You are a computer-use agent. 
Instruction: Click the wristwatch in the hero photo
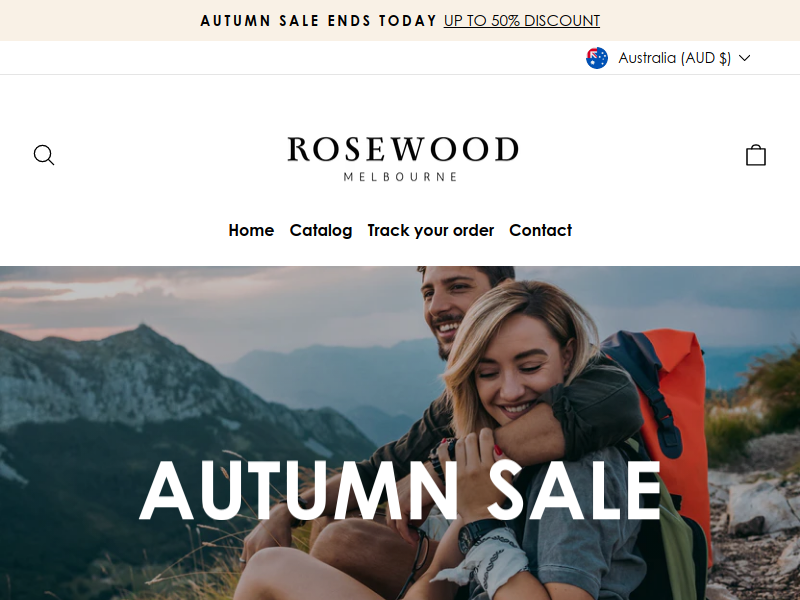pyautogui.click(x=477, y=535)
